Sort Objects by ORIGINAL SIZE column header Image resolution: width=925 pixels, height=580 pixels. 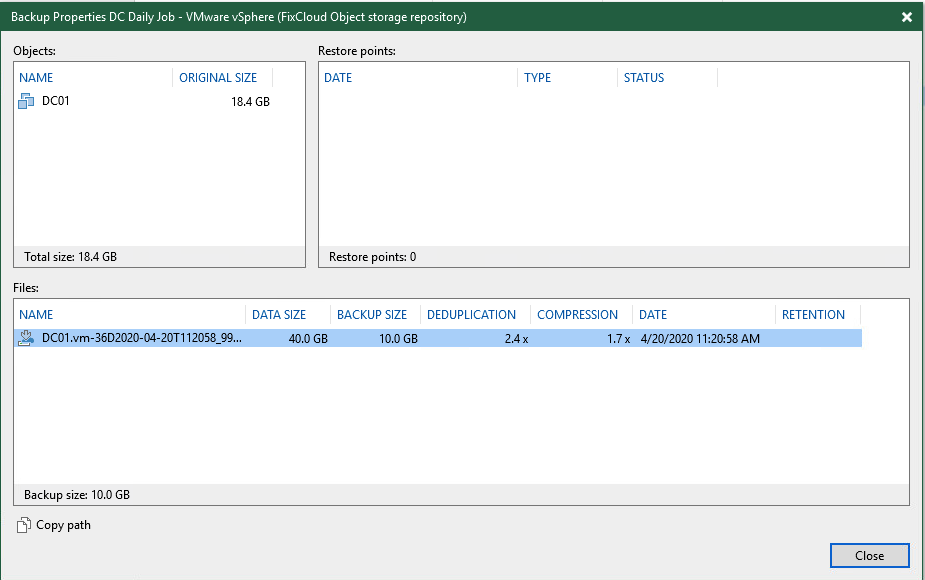(218, 78)
